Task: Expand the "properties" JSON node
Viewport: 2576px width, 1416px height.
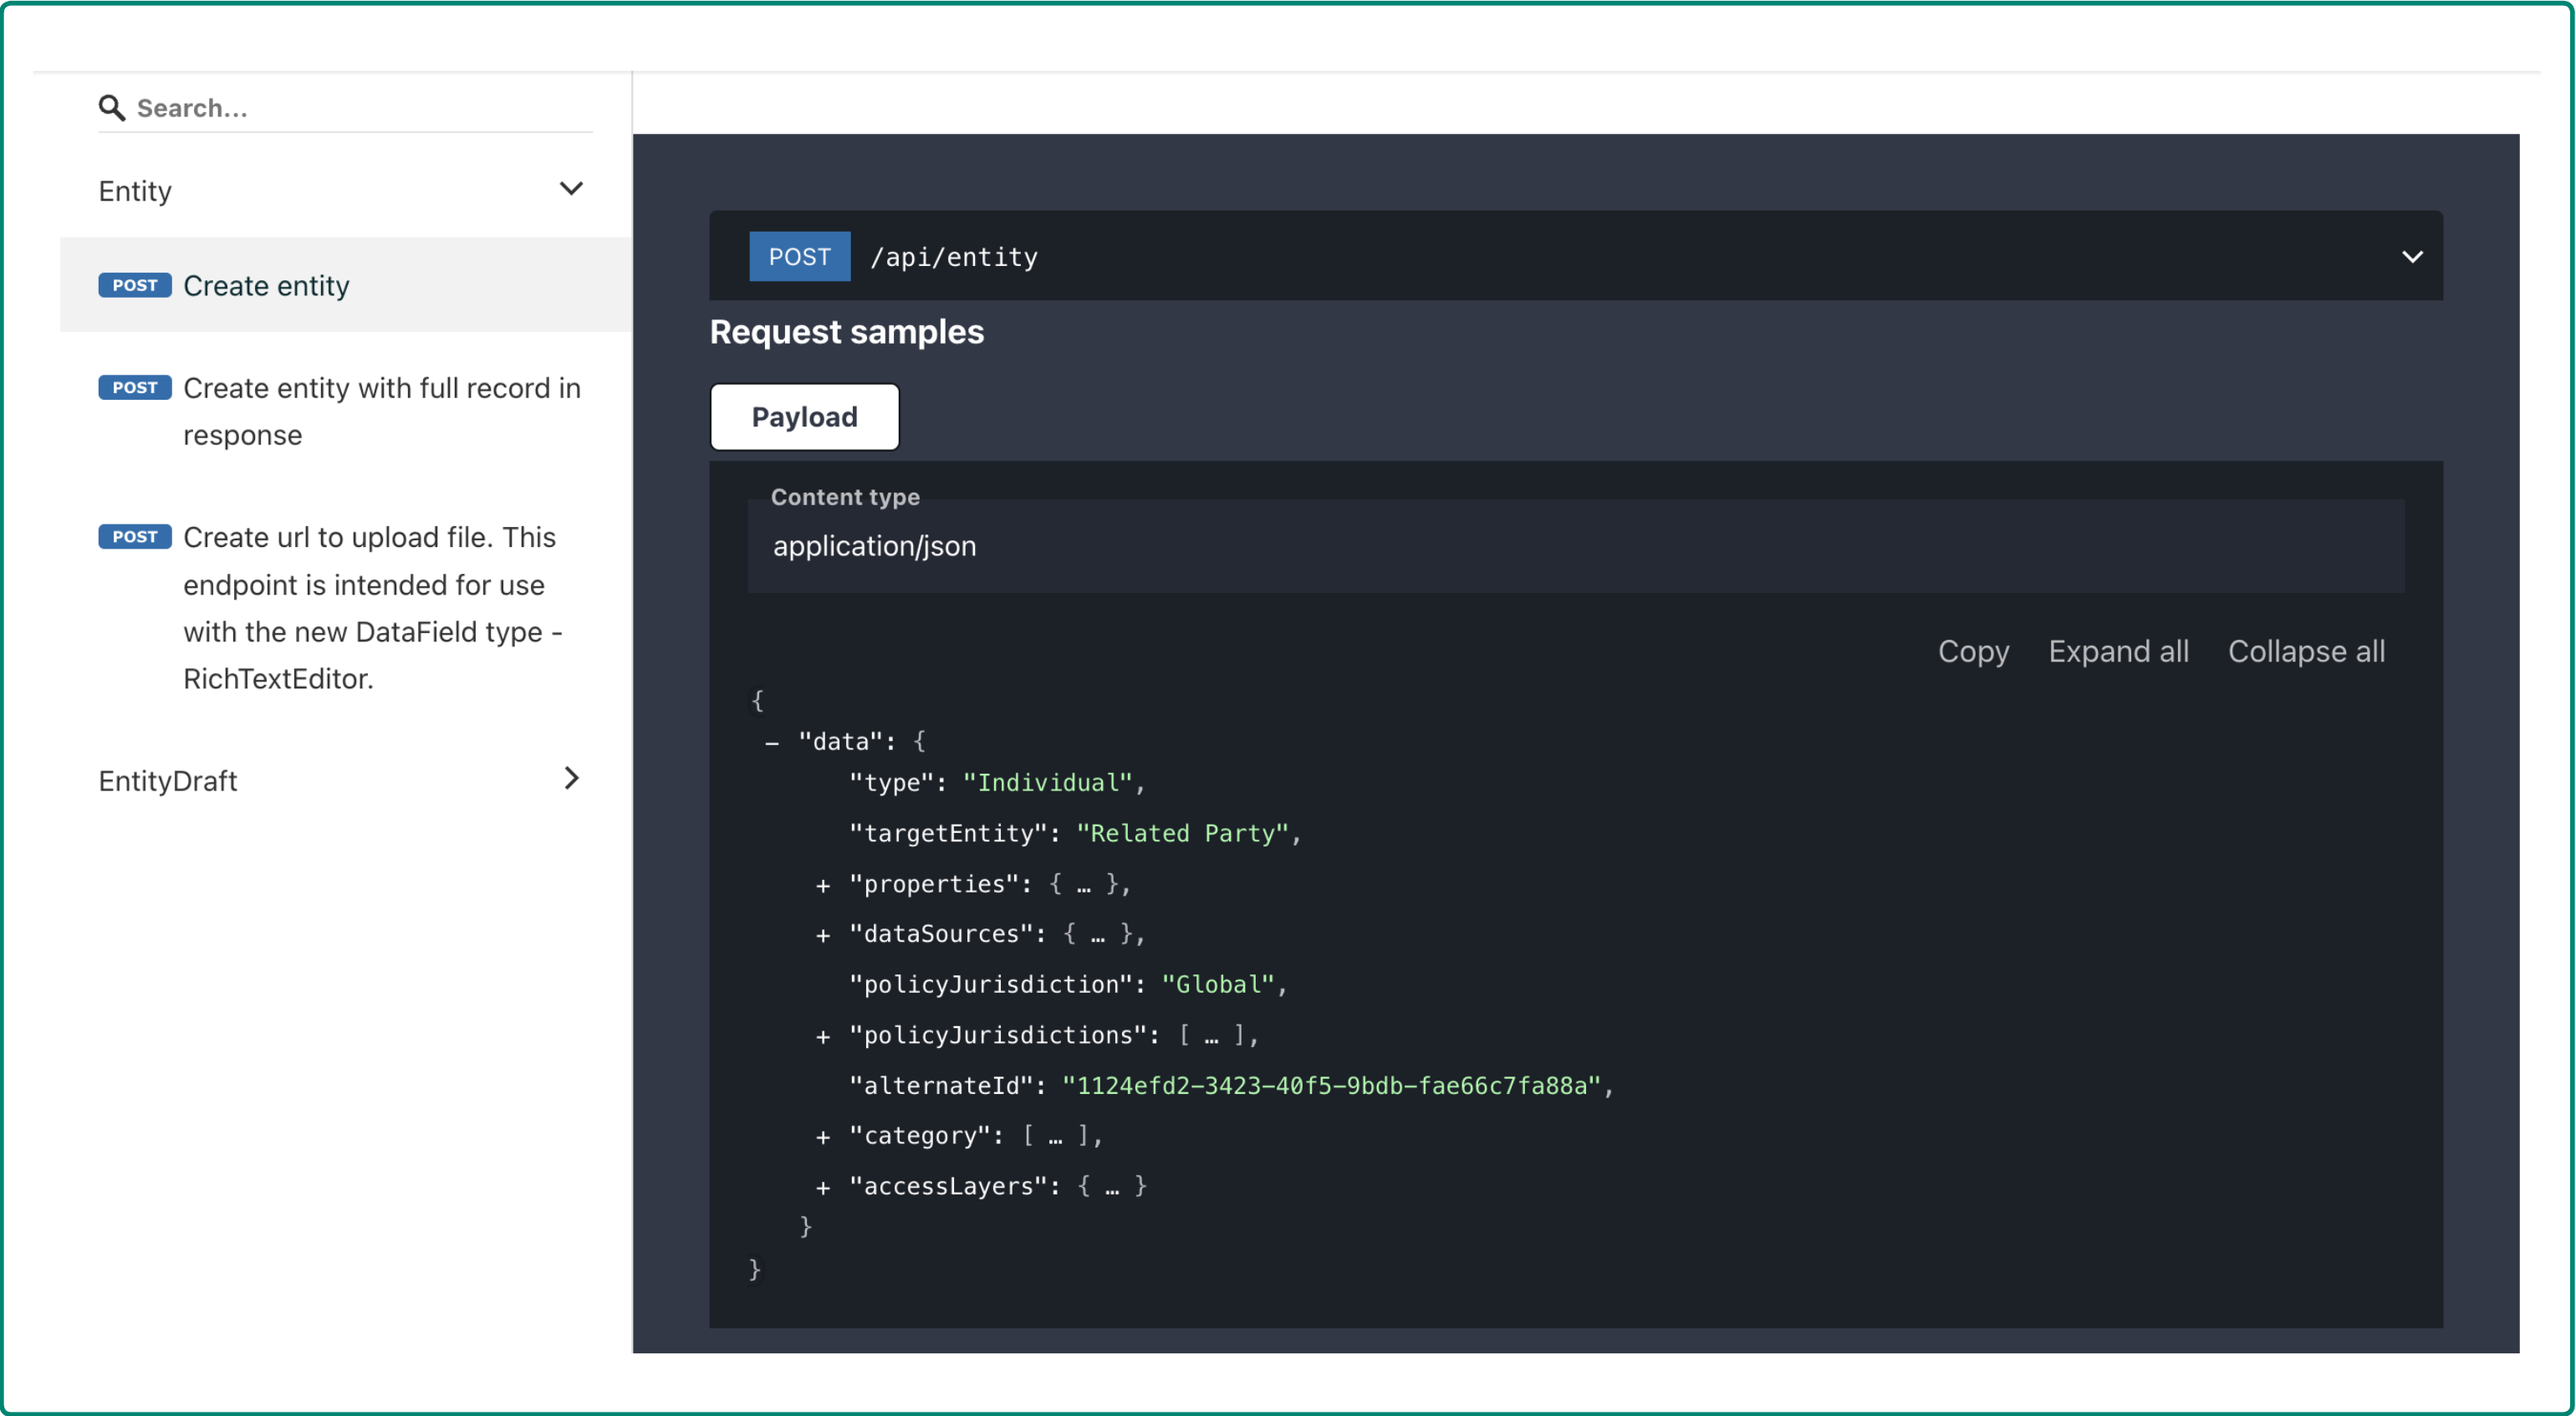Action: (x=823, y=885)
